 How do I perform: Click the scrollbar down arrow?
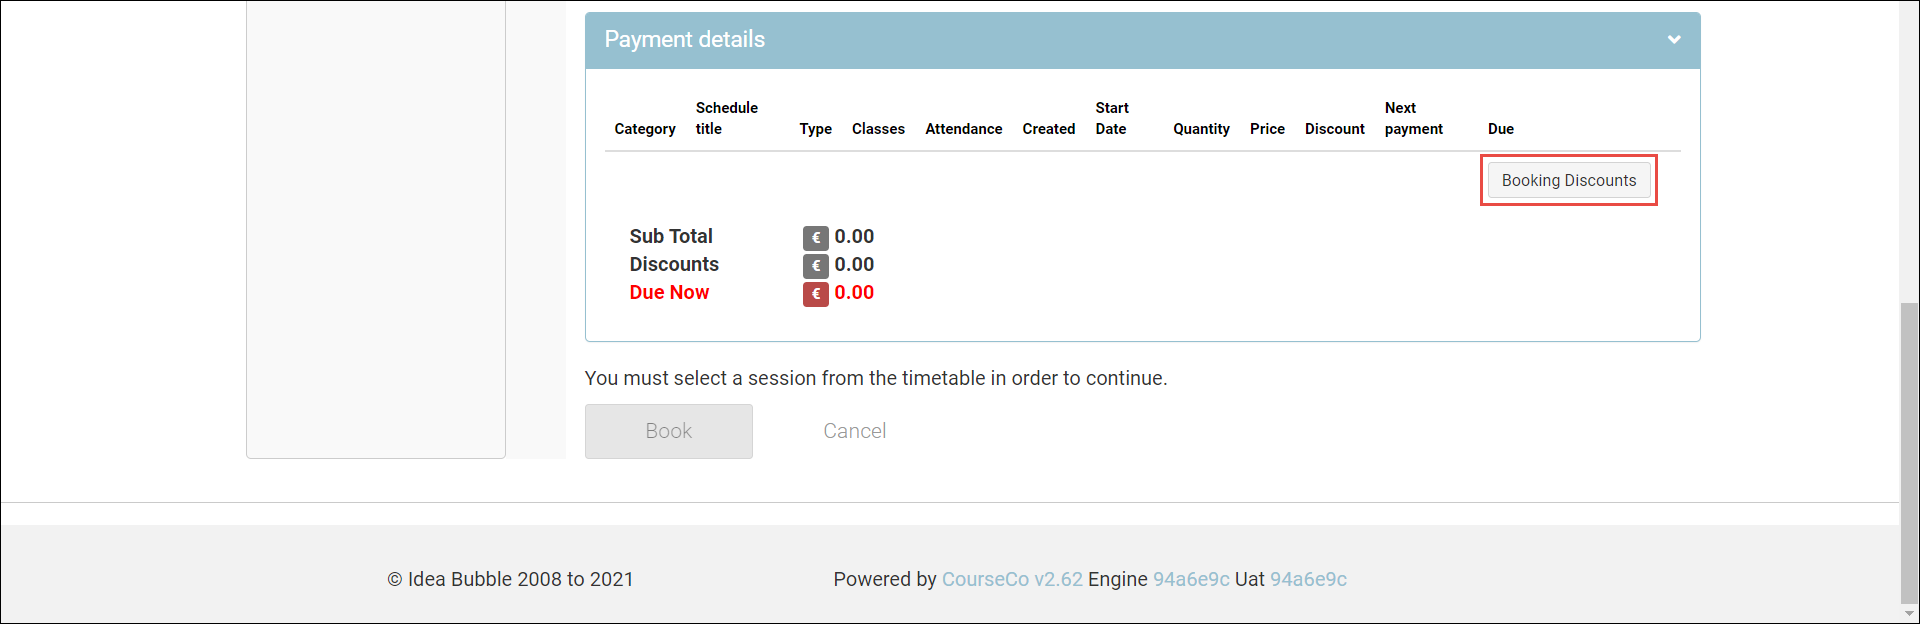coord(1909,613)
